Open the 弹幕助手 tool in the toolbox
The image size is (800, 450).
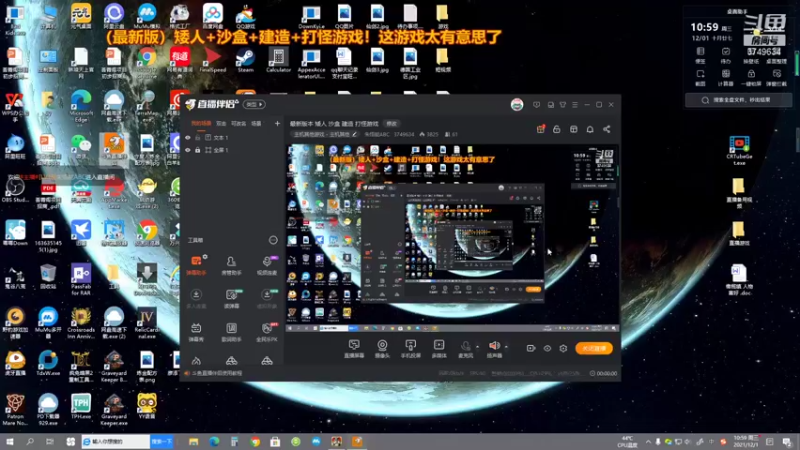click(x=196, y=265)
